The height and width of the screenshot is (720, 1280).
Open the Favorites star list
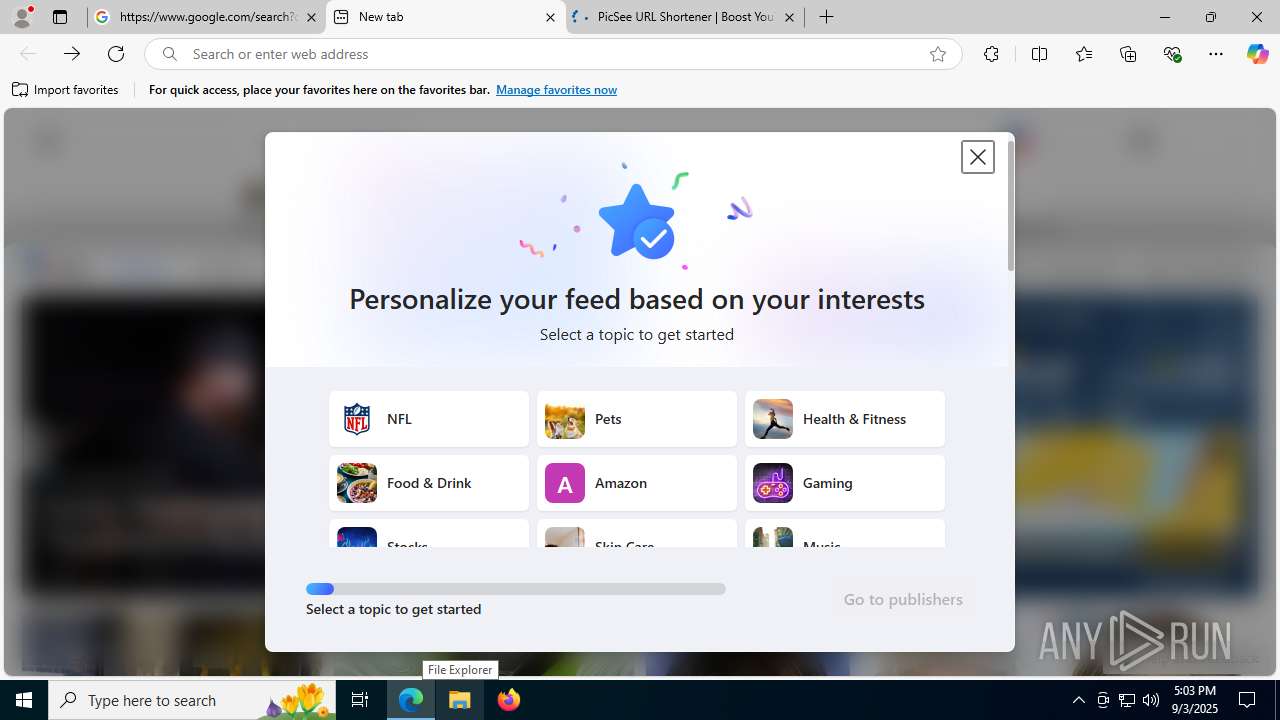tap(1083, 54)
